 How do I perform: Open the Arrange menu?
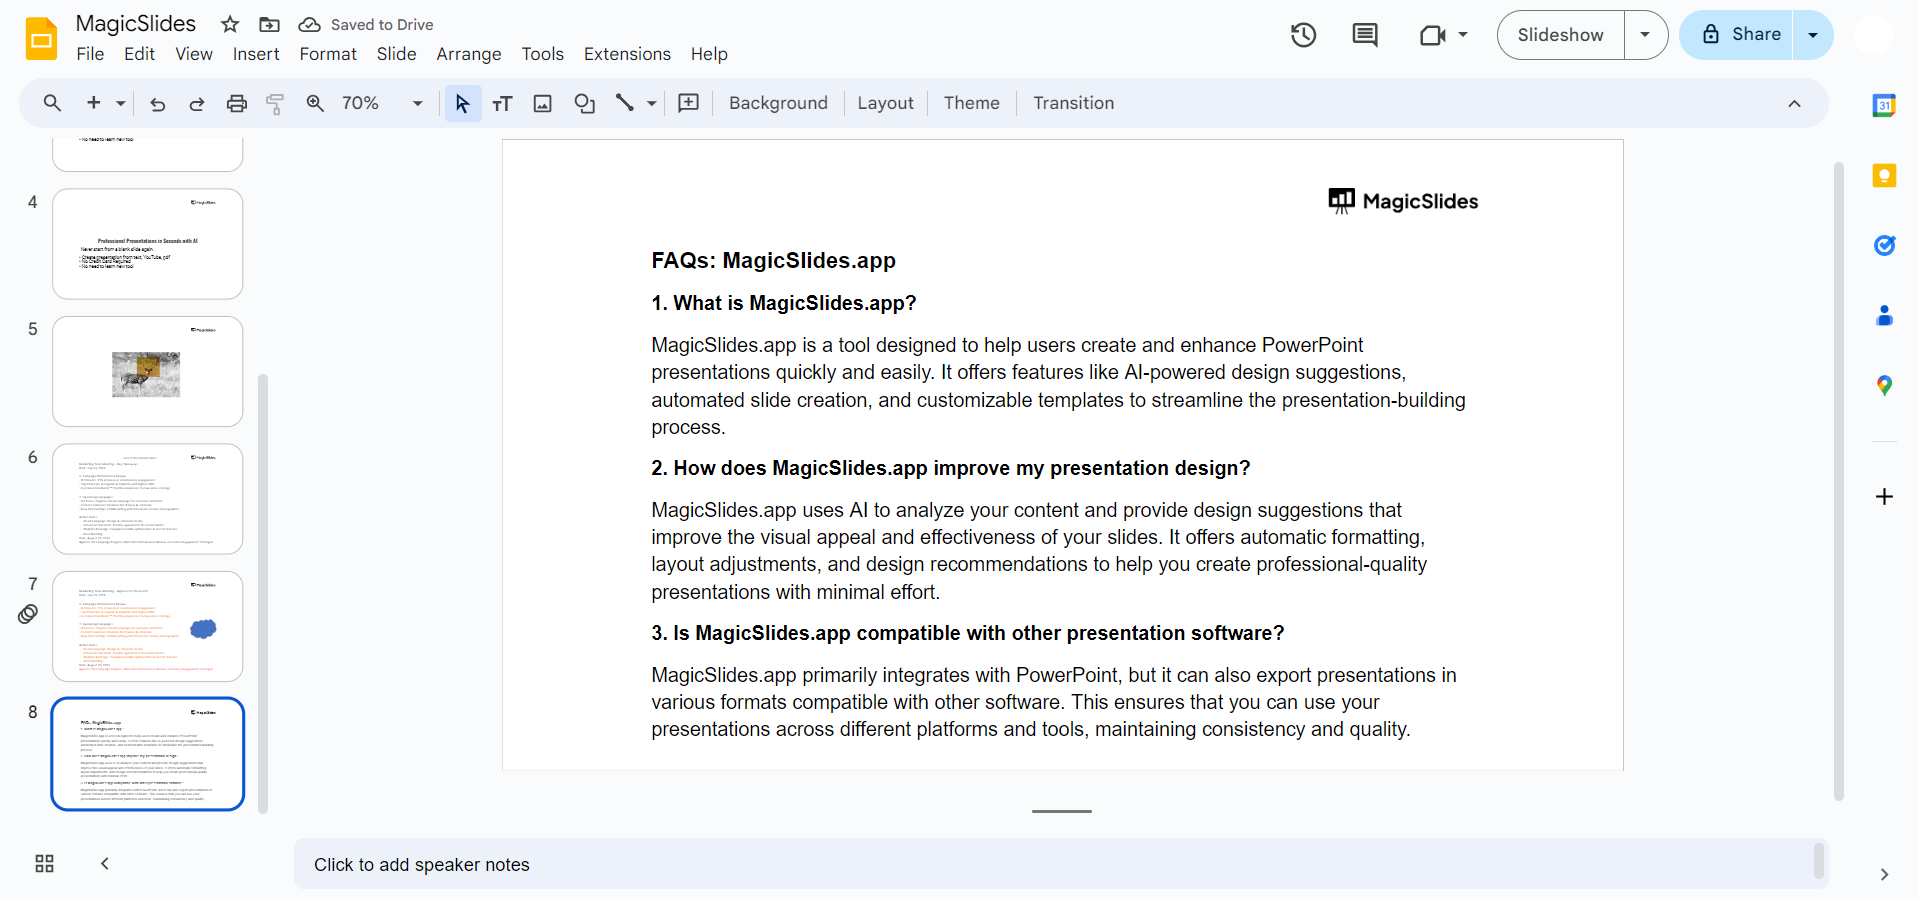tap(469, 54)
